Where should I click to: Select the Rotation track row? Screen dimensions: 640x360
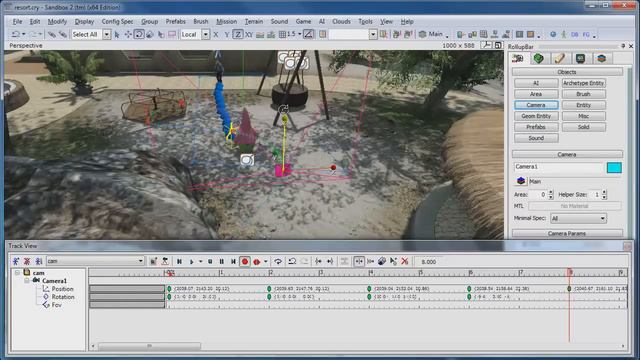pyautogui.click(x=63, y=297)
